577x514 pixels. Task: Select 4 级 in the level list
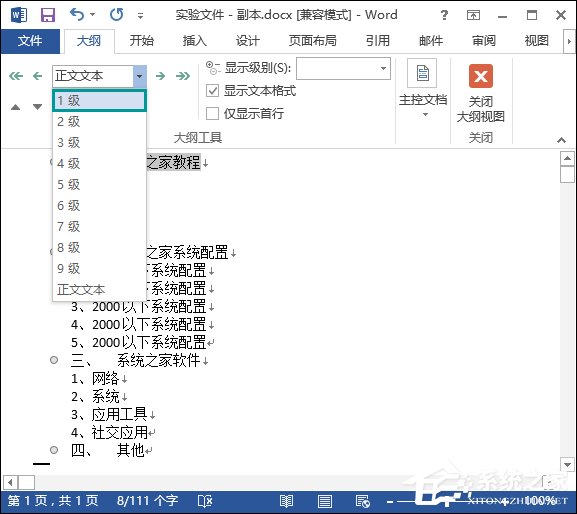click(99, 163)
